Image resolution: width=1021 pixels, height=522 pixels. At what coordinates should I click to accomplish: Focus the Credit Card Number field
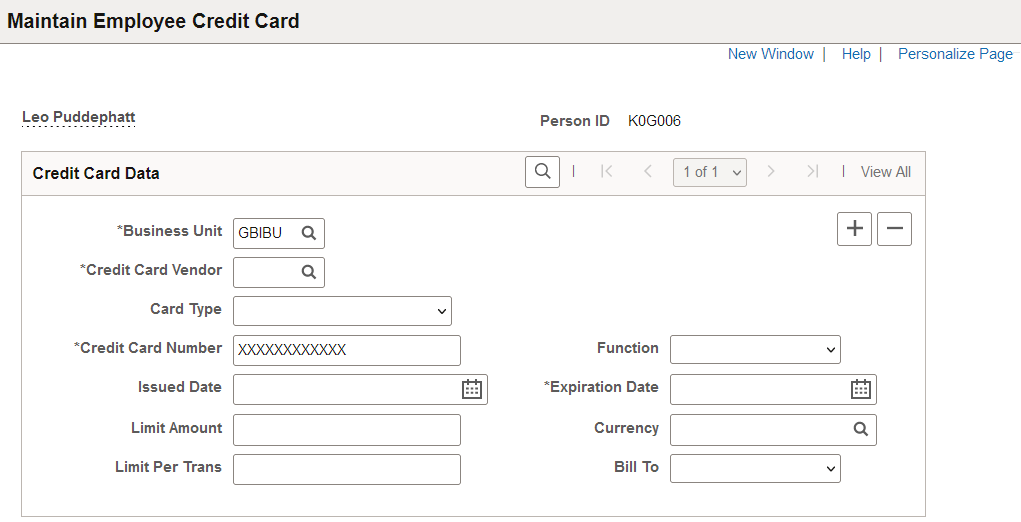point(346,350)
